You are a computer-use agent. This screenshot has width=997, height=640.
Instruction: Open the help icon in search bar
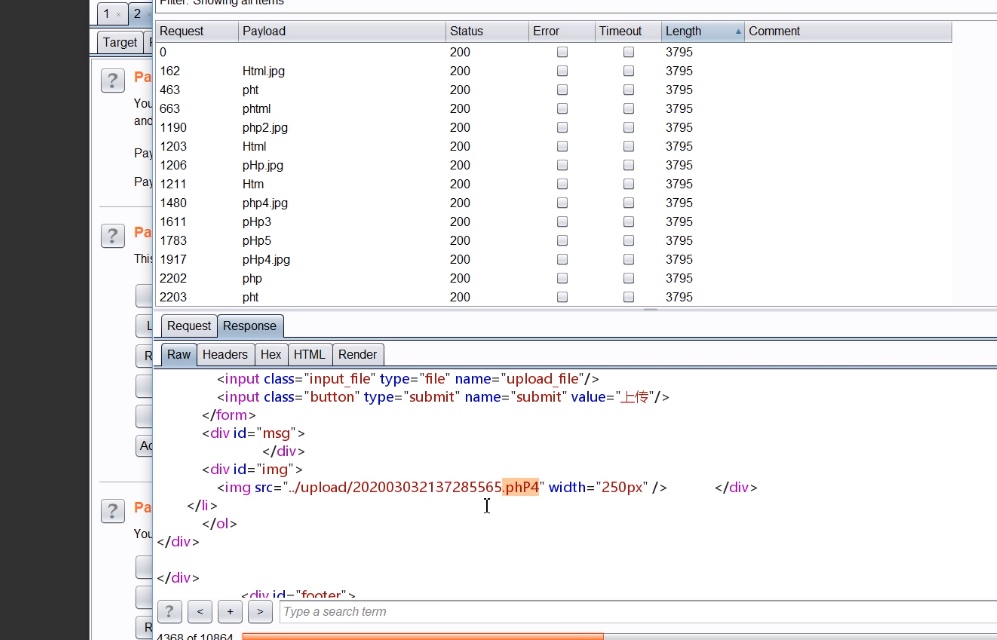coord(169,611)
